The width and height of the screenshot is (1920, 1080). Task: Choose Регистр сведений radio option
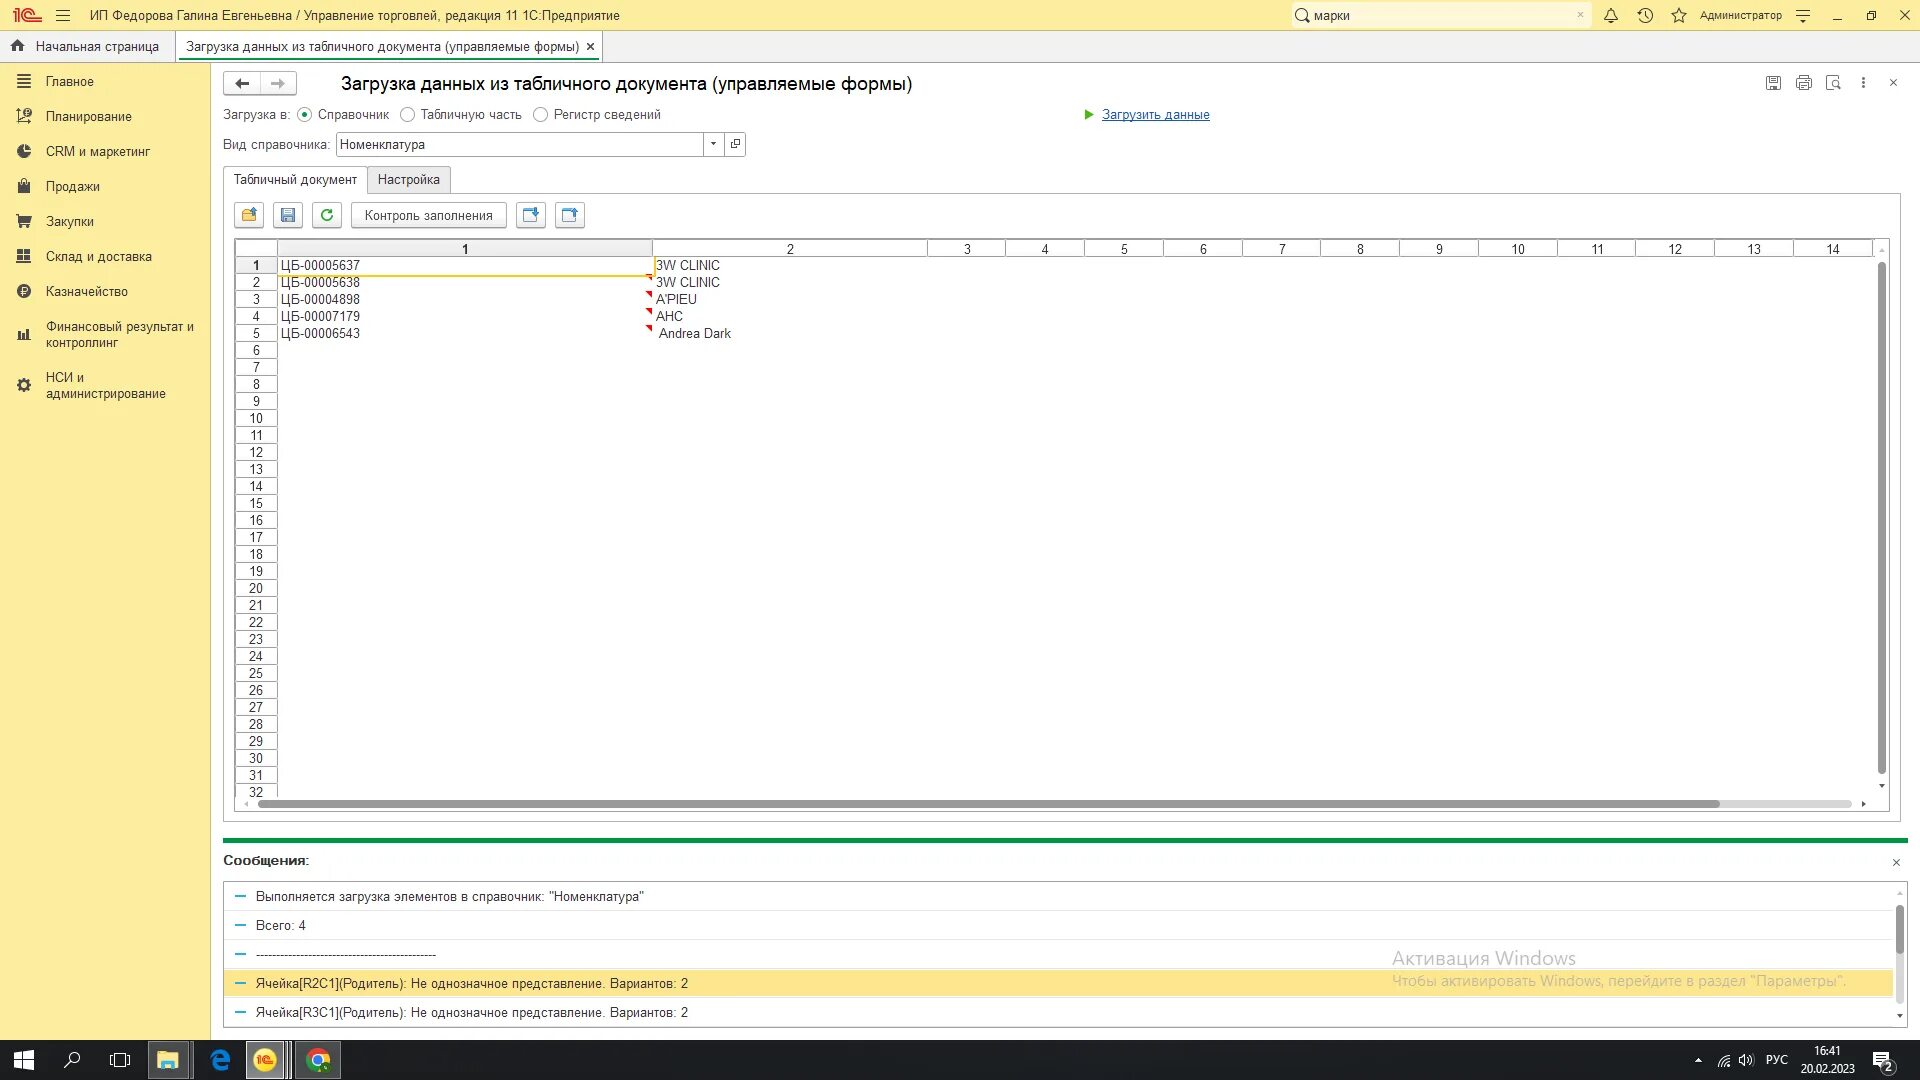tap(541, 115)
